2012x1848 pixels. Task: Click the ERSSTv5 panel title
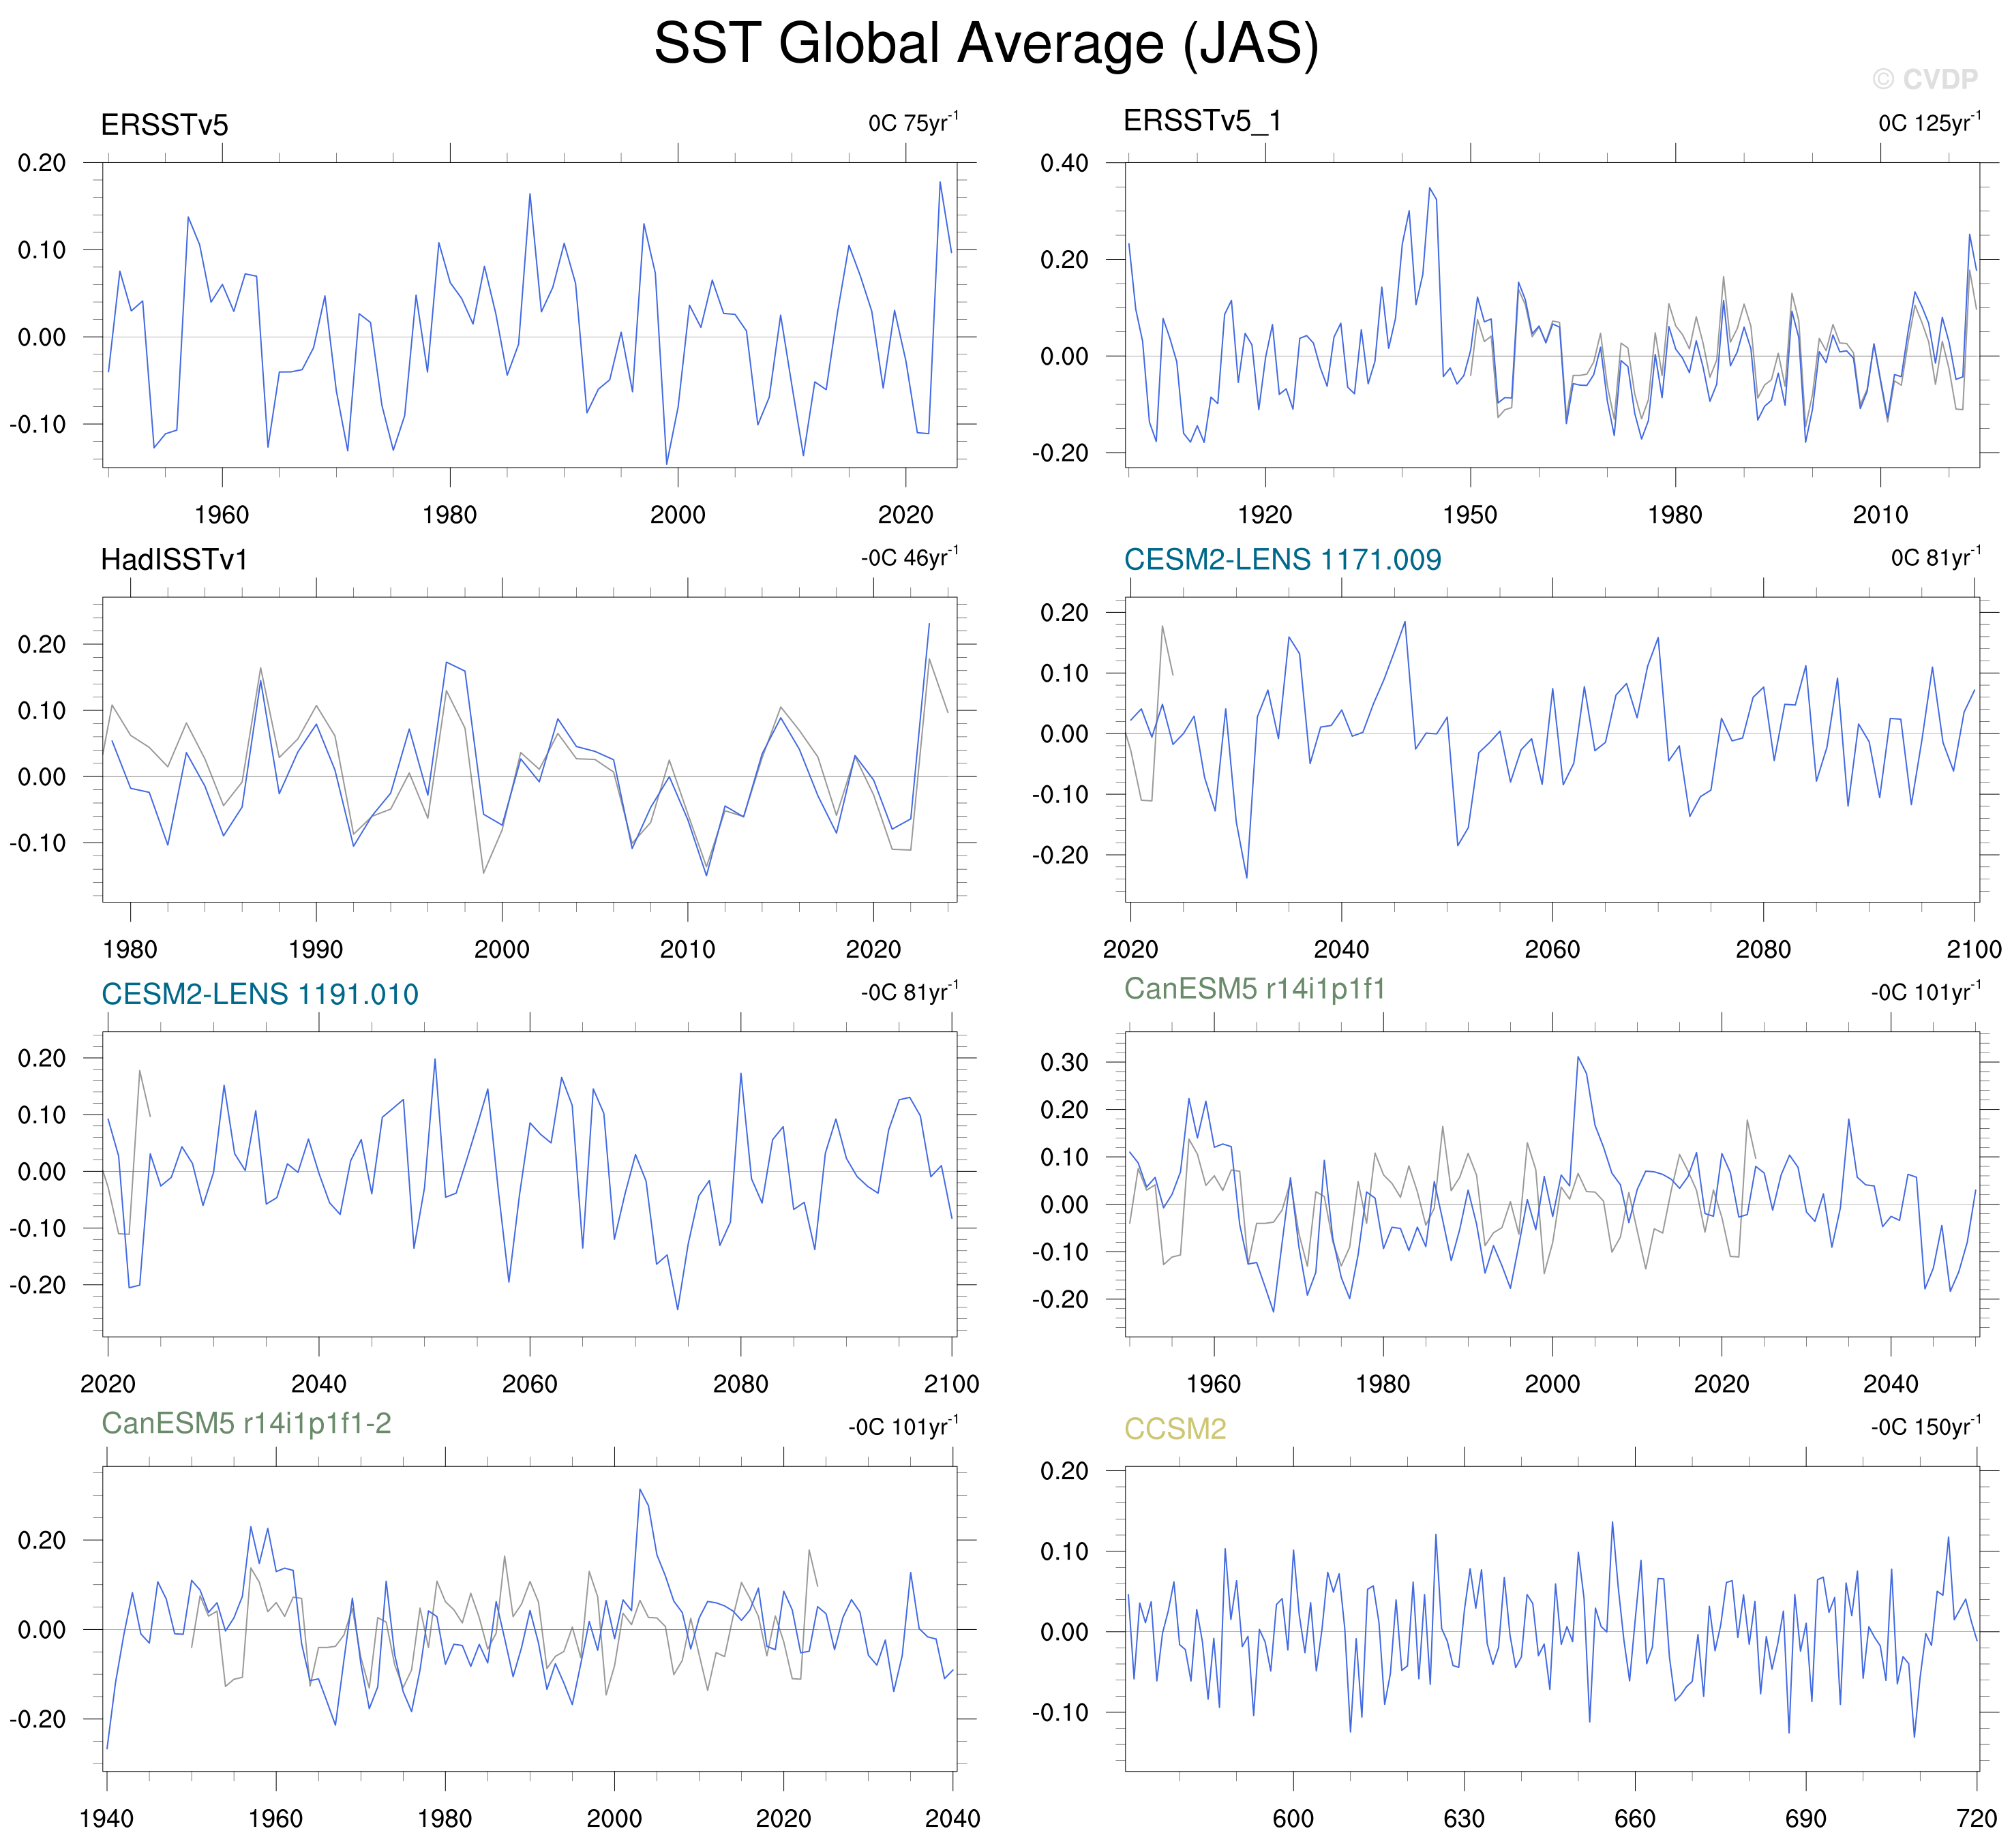point(164,125)
